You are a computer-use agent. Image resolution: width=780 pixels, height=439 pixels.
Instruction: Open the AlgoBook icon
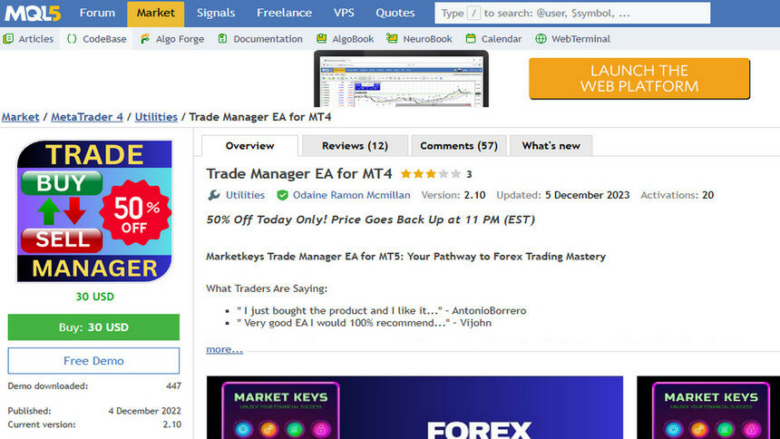pyautogui.click(x=321, y=39)
